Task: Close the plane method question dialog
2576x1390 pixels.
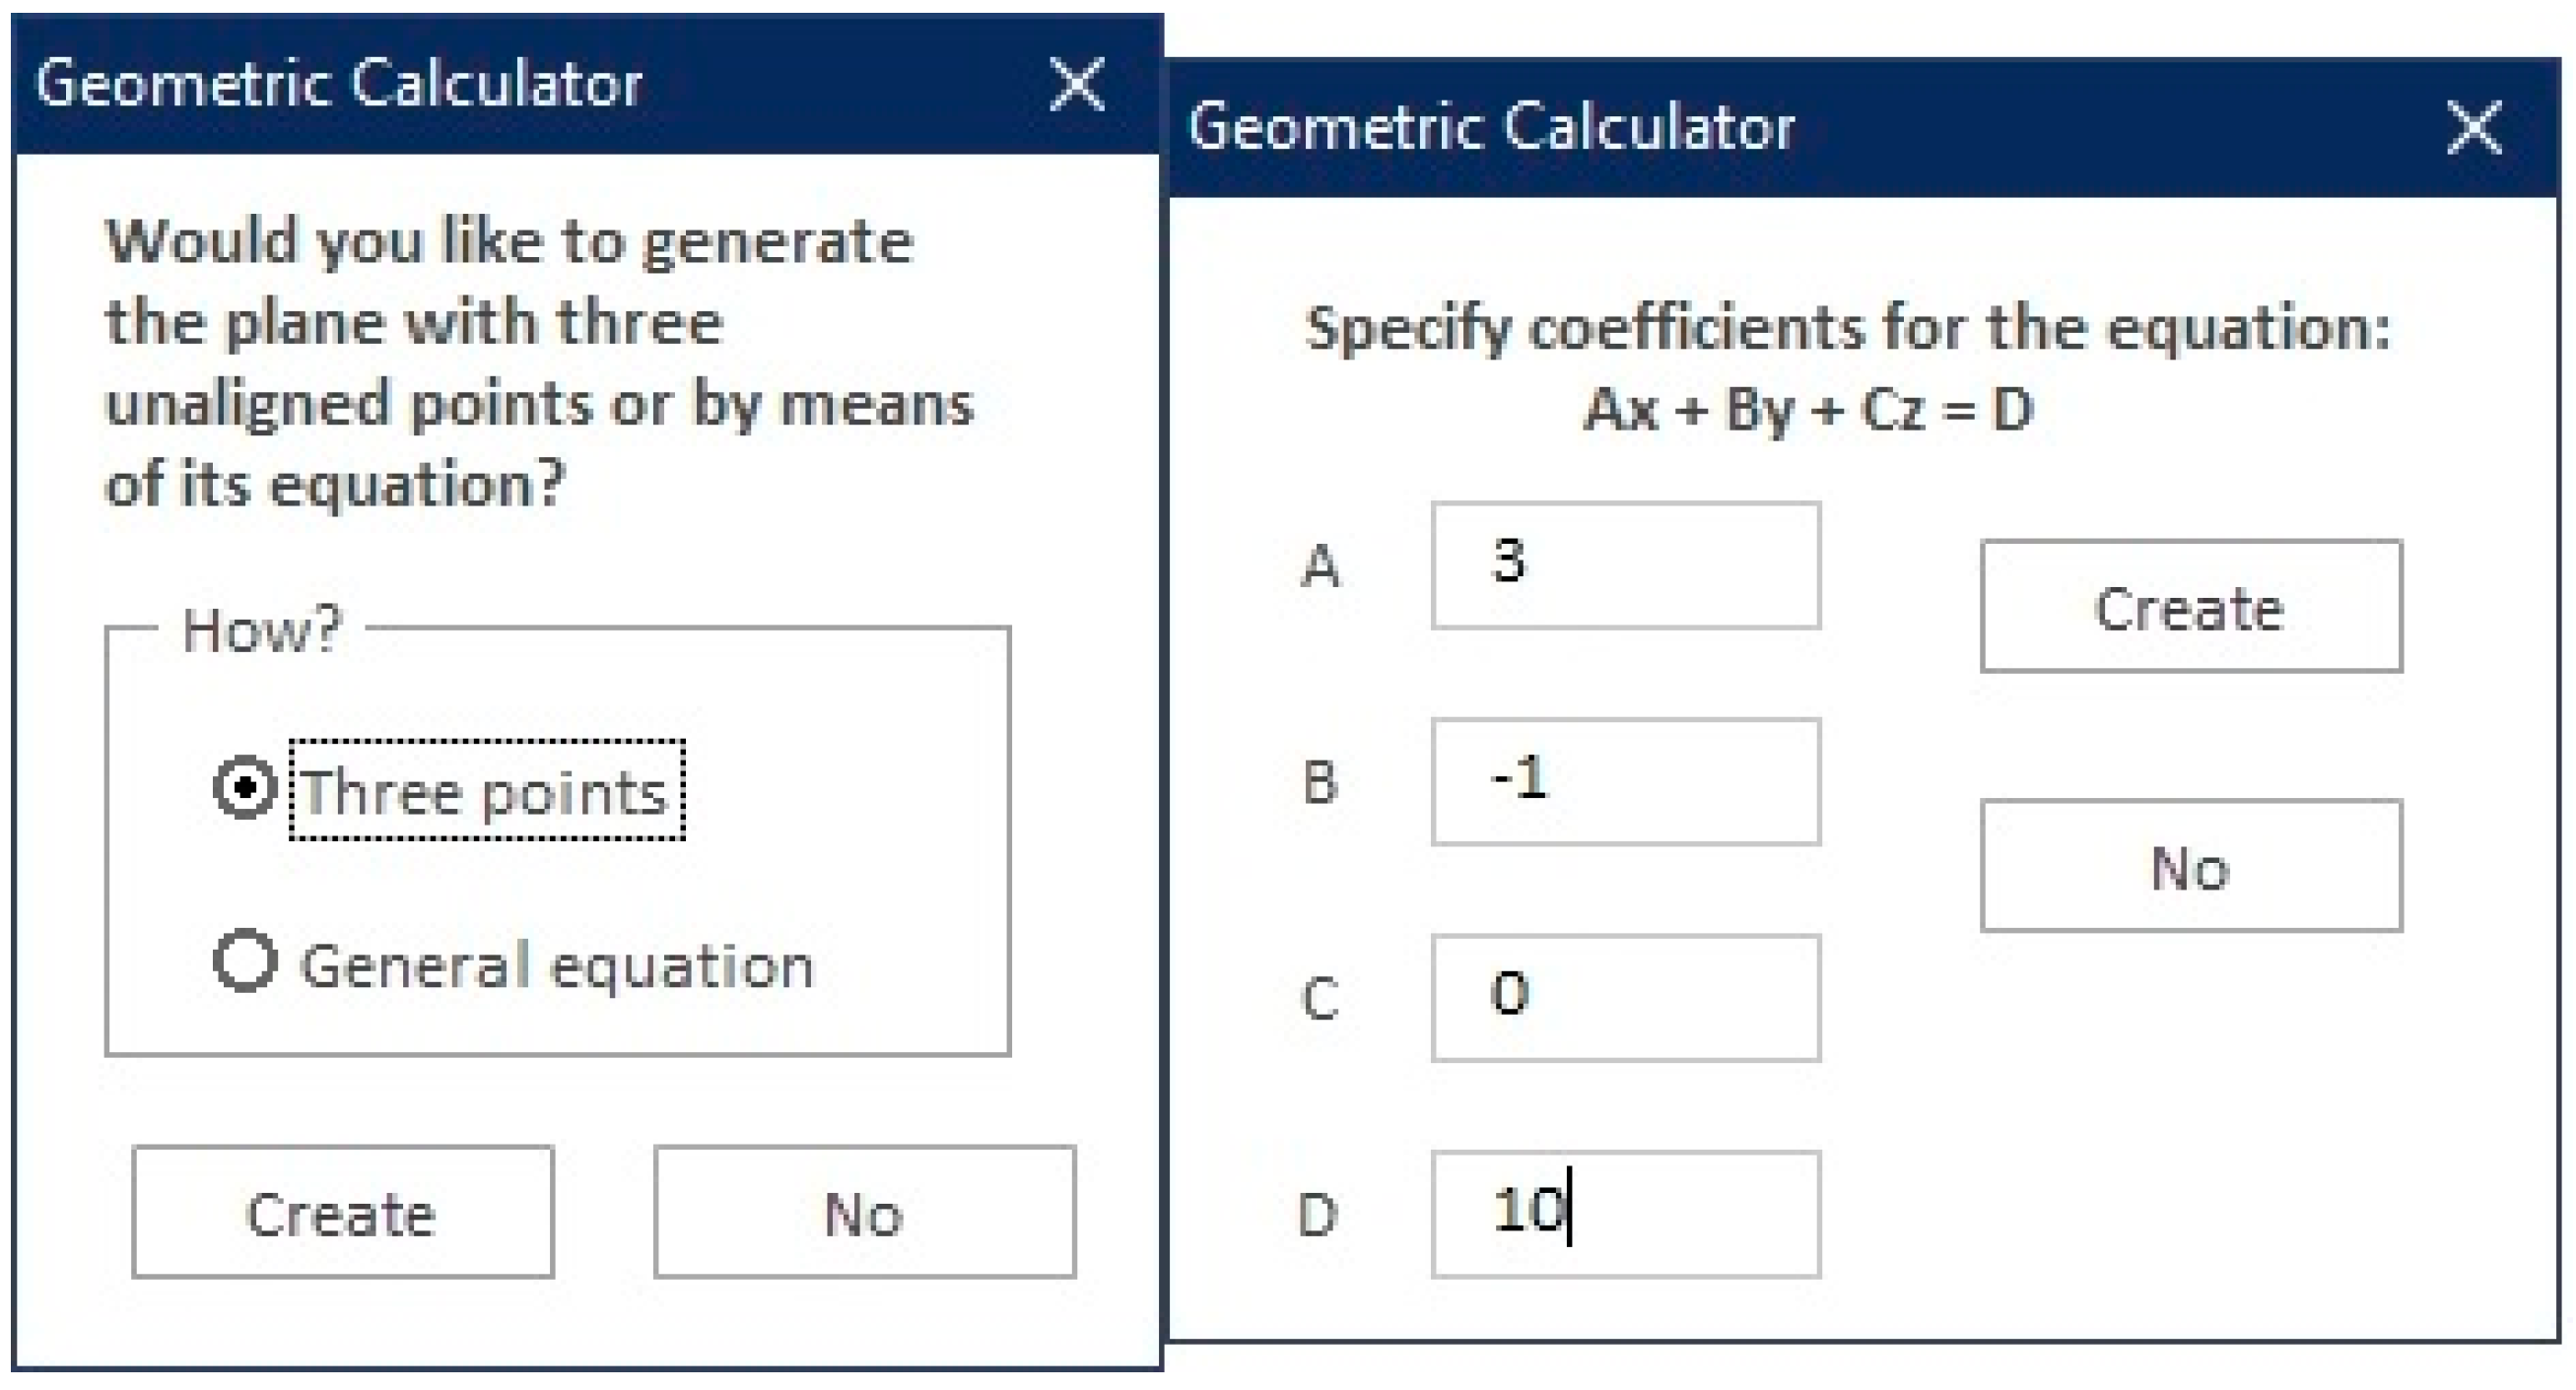Action: coord(1077,84)
